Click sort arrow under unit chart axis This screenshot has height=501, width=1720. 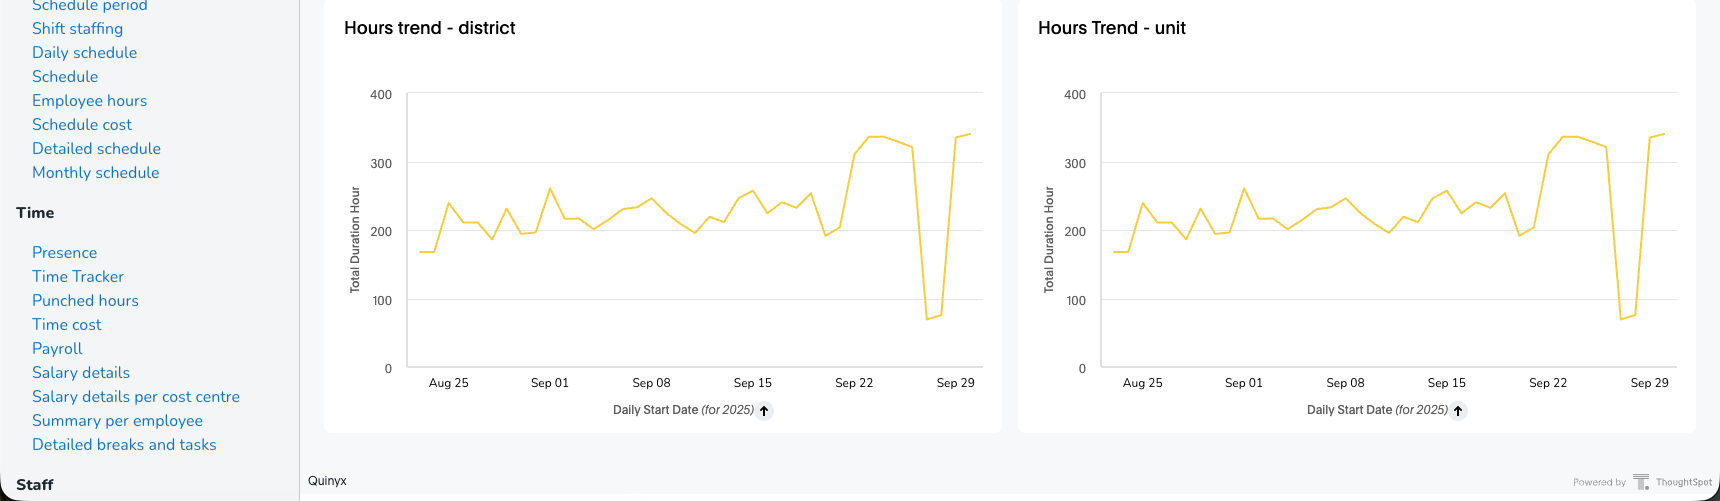click(1458, 411)
